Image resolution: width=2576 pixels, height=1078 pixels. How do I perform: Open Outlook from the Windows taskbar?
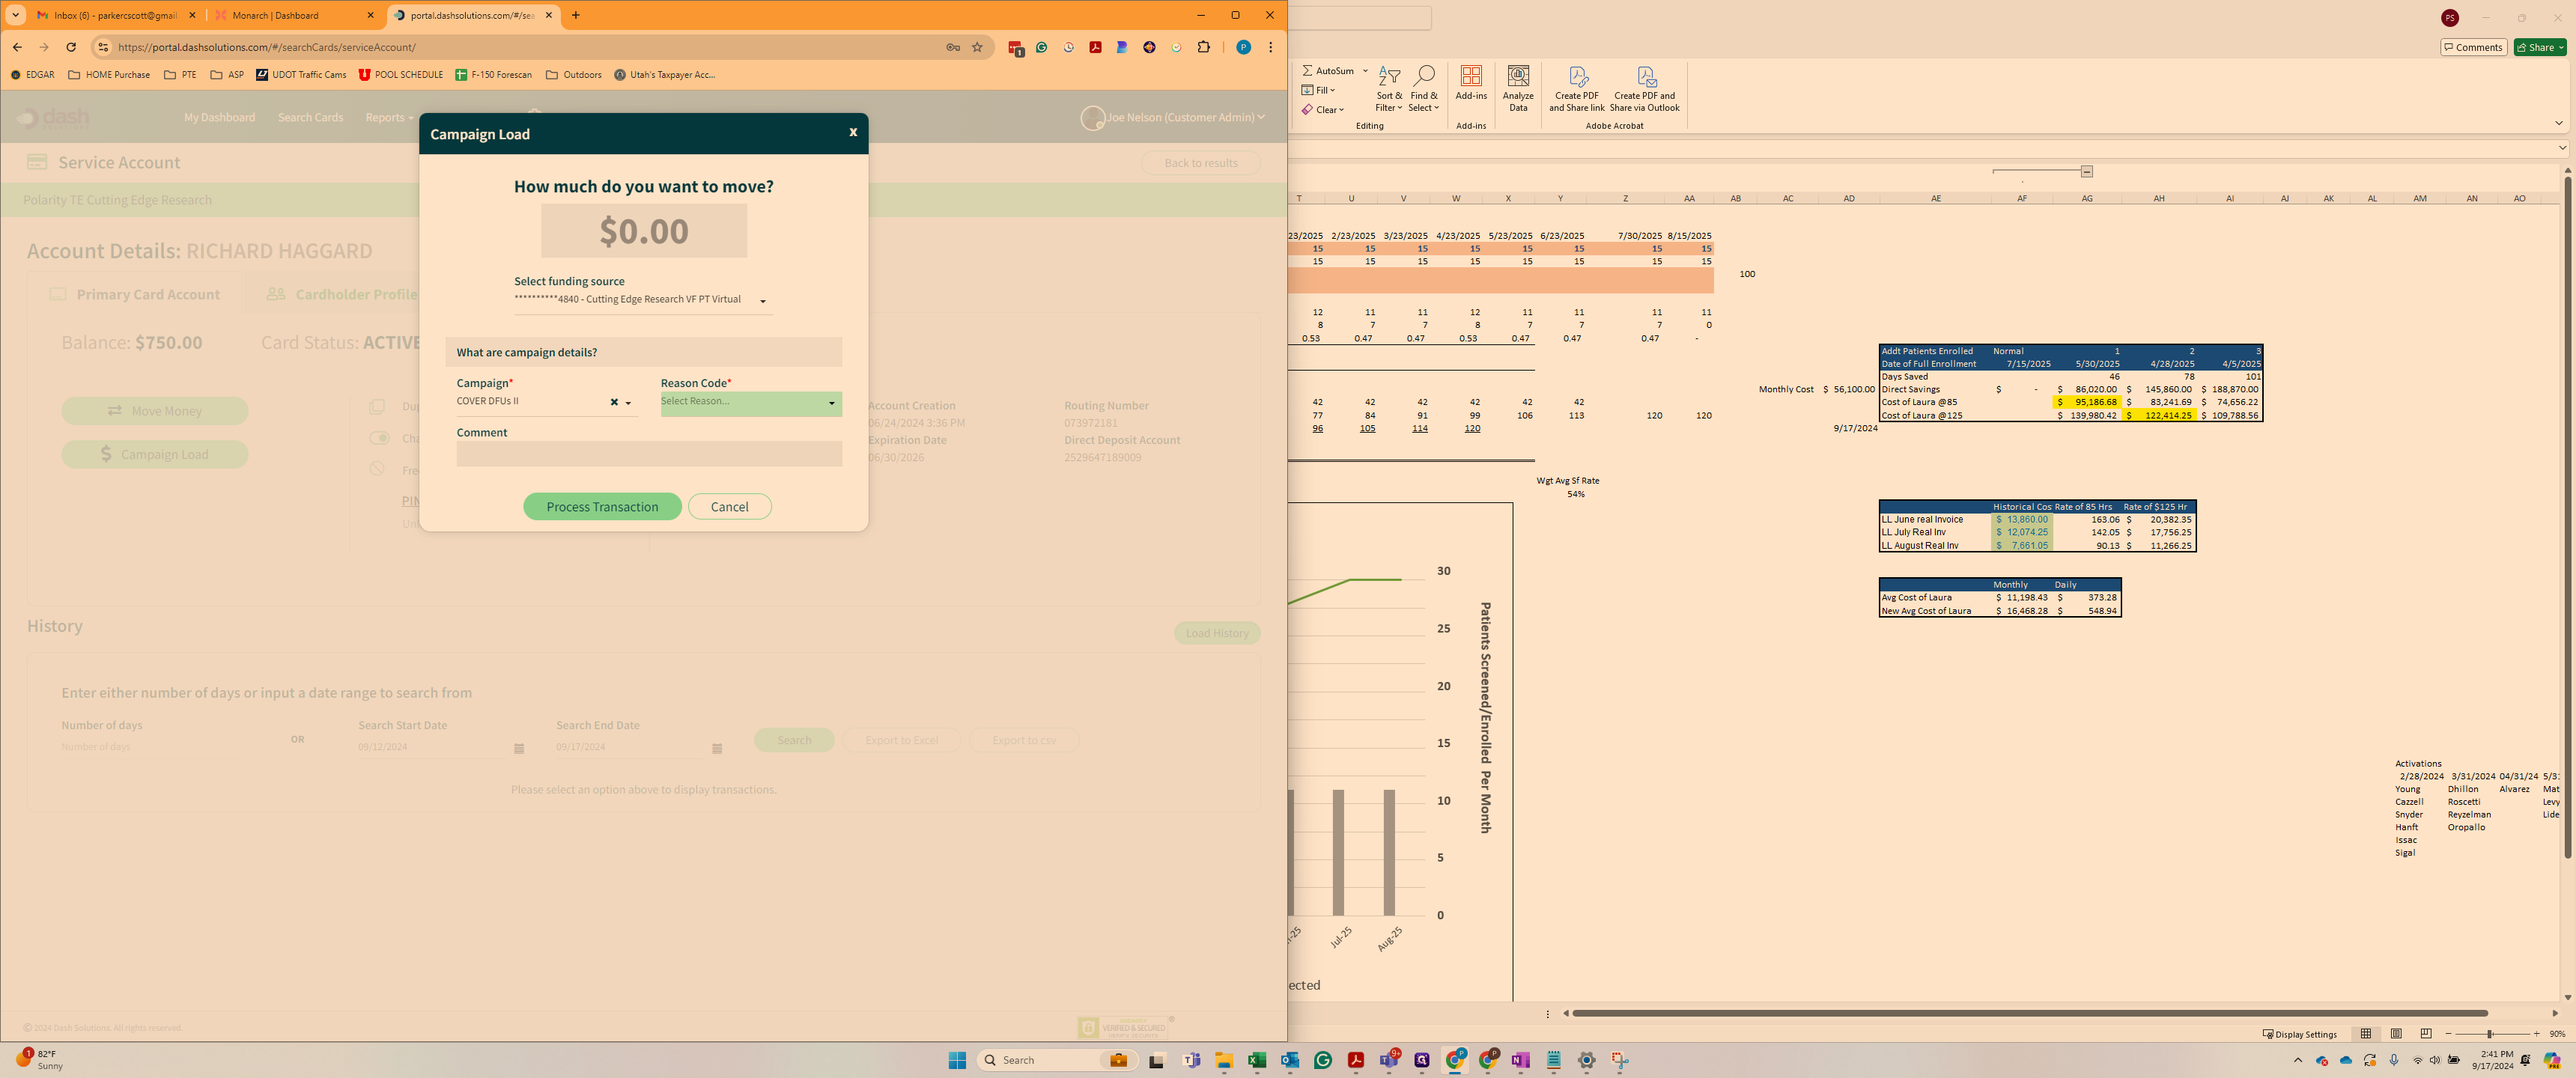coord(1290,1060)
